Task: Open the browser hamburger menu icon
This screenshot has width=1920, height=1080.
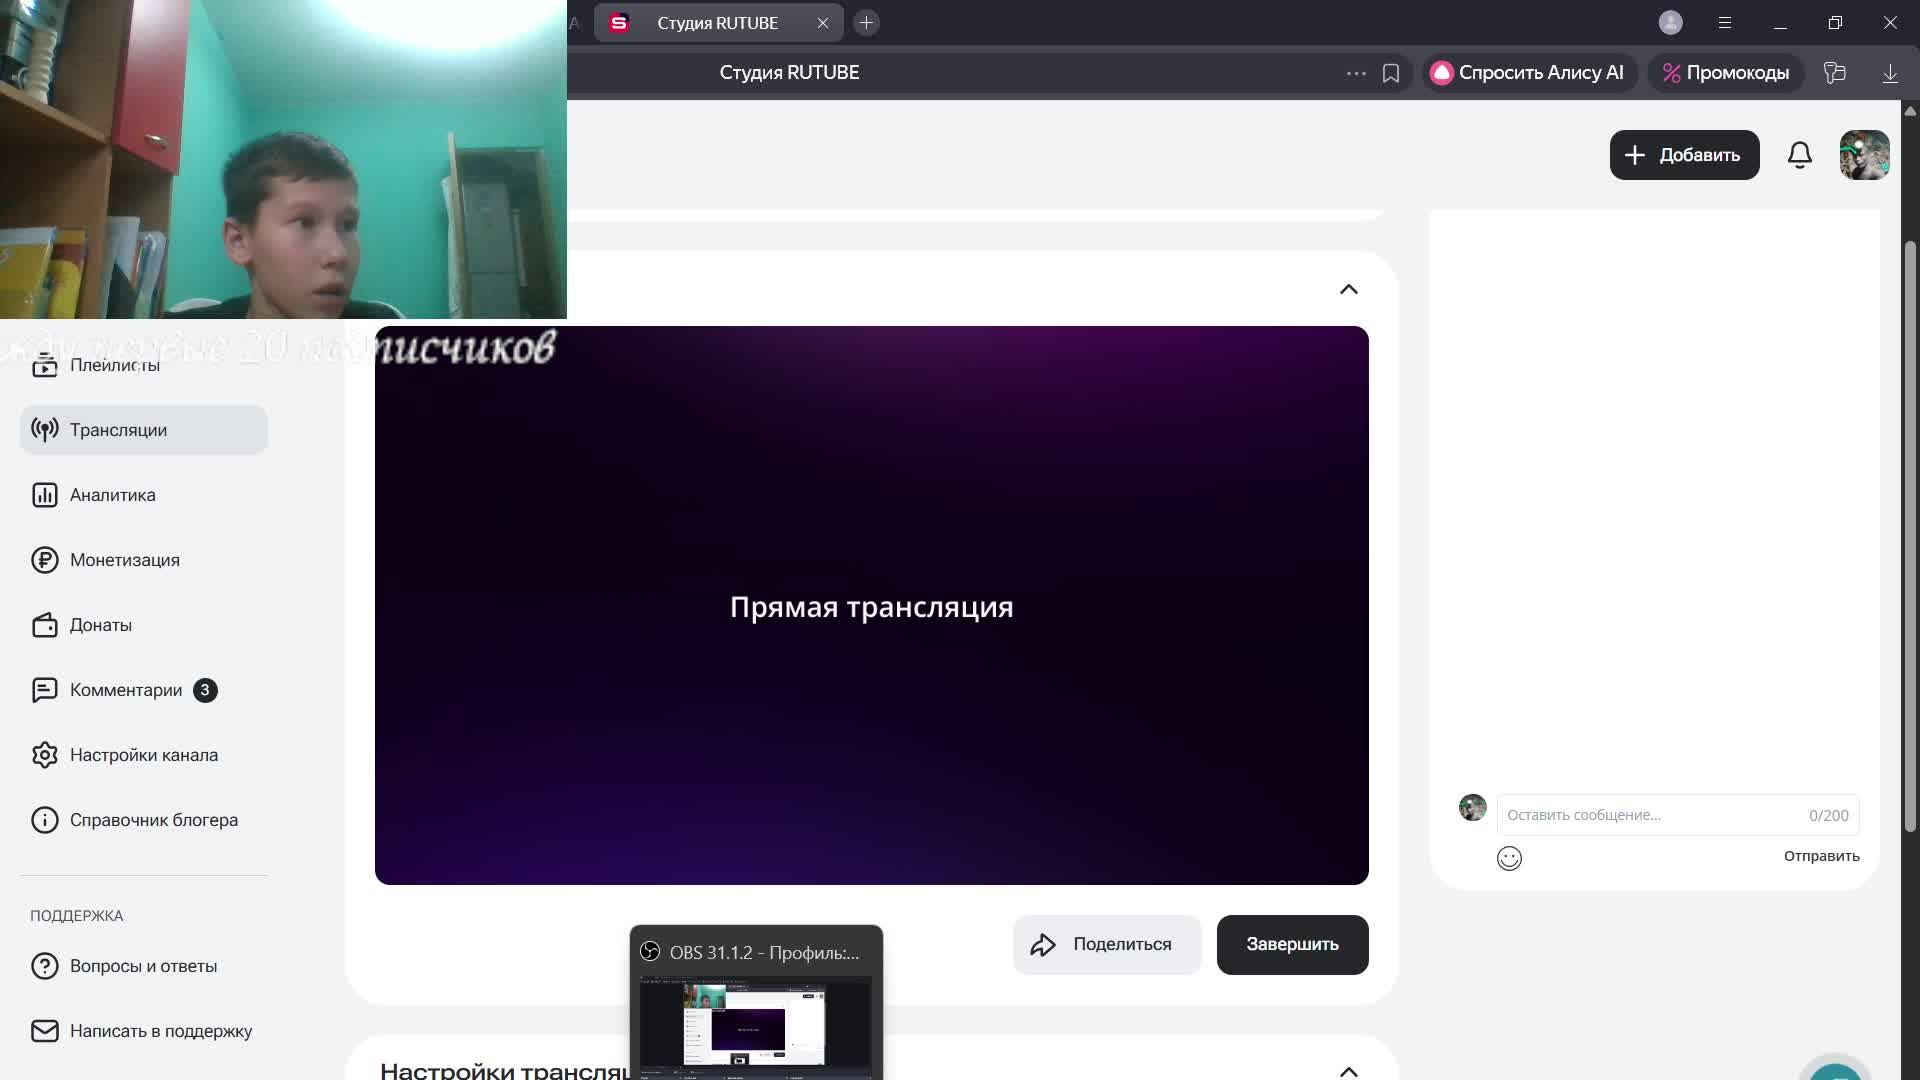Action: [x=1724, y=22]
